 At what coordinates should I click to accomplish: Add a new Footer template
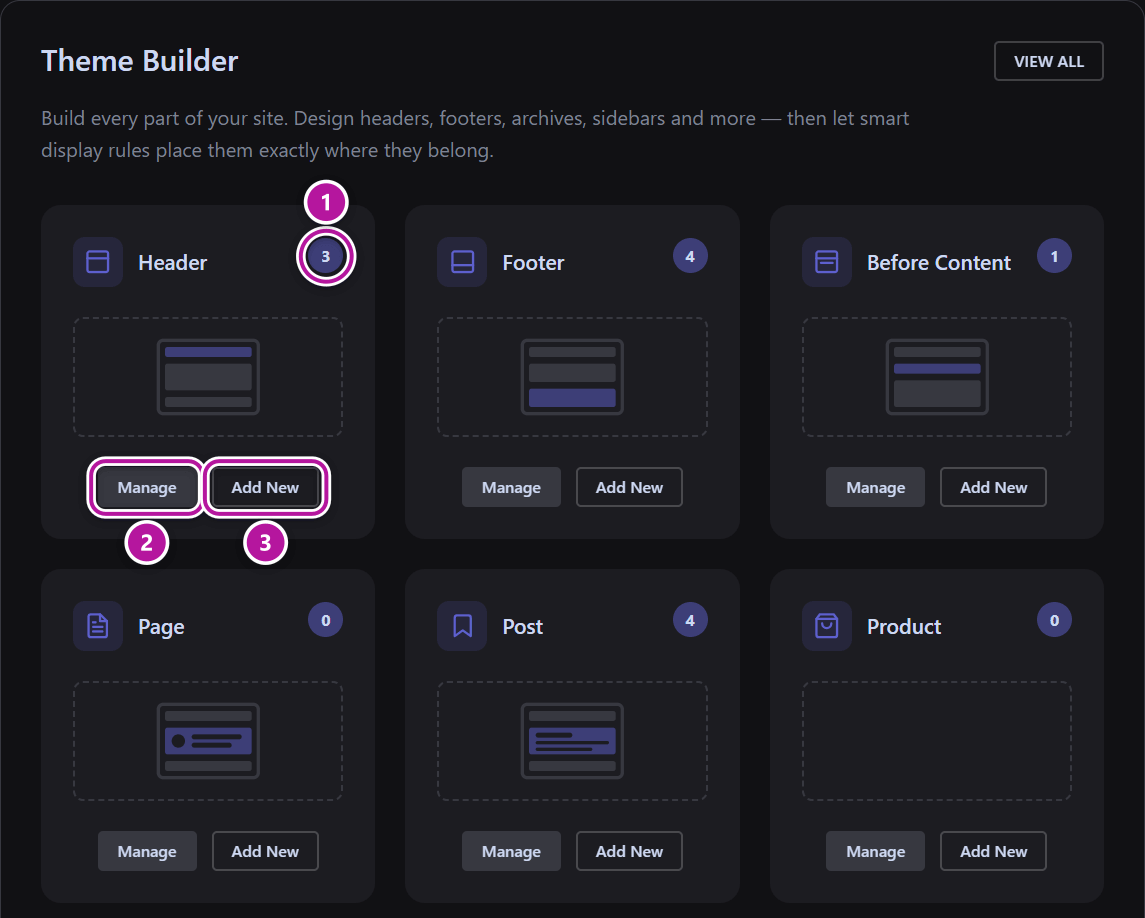[629, 487]
